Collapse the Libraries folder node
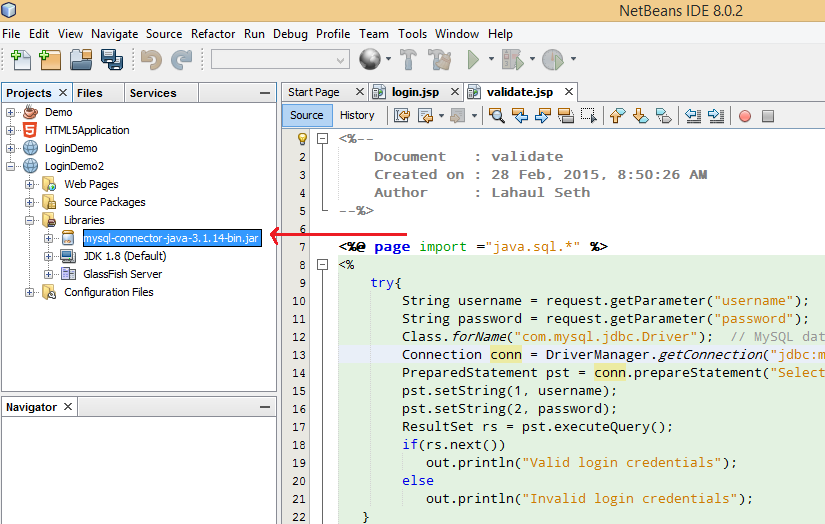This screenshot has width=825, height=524. tap(29, 220)
